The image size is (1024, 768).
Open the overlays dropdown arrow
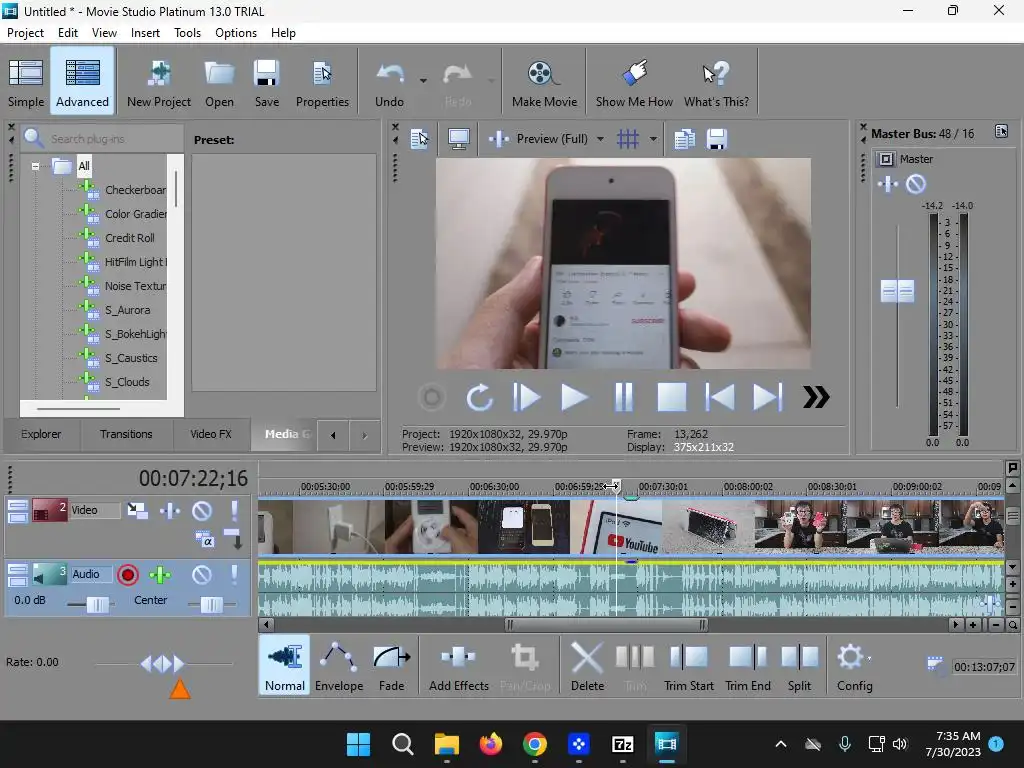pyautogui.click(x=653, y=139)
